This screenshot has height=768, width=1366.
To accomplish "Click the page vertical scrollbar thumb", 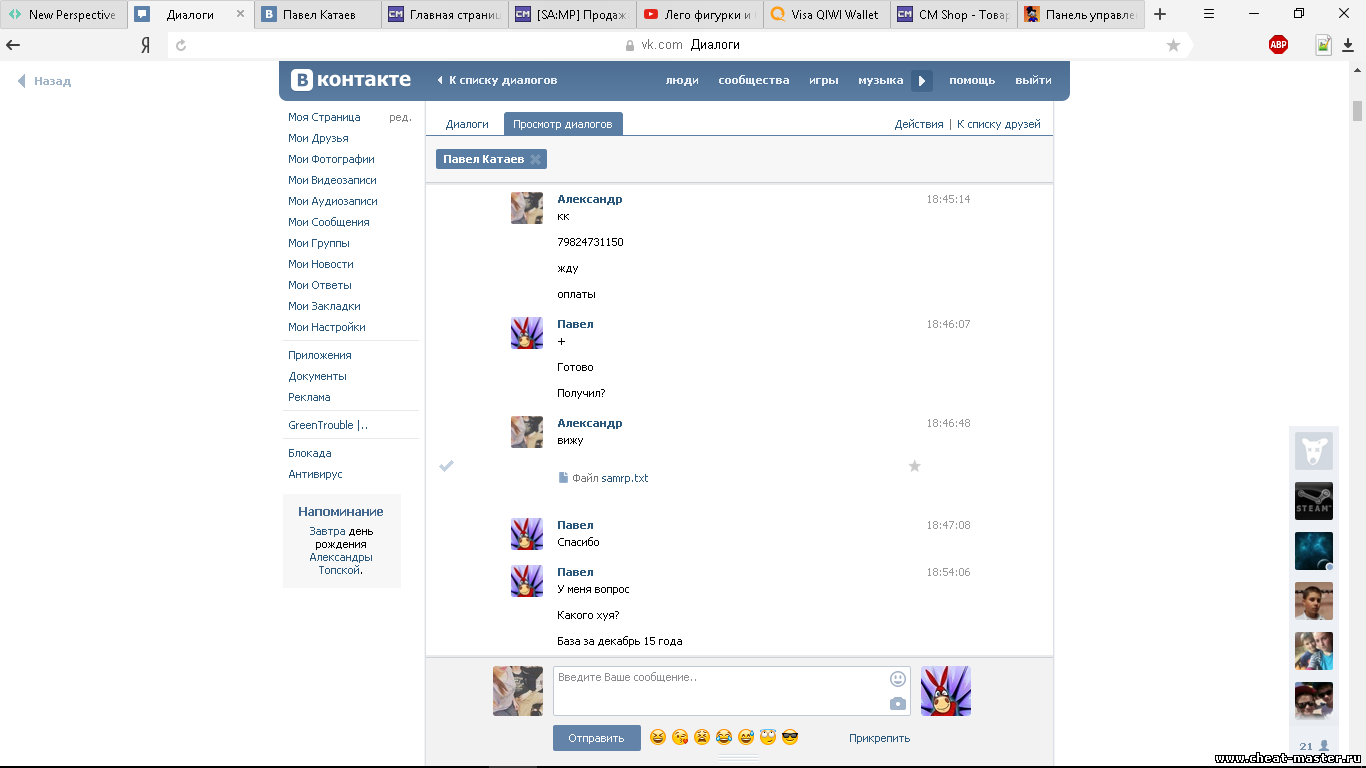I will pos(1357,110).
